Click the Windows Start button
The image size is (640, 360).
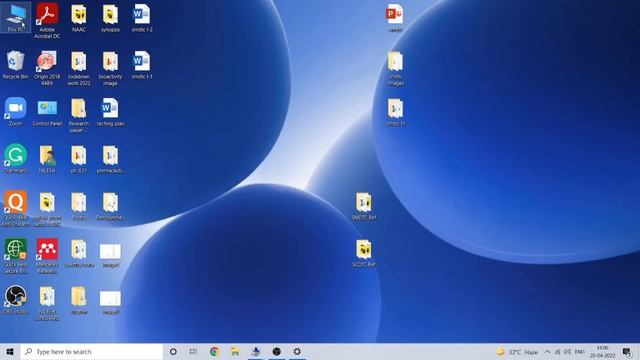(x=10, y=351)
